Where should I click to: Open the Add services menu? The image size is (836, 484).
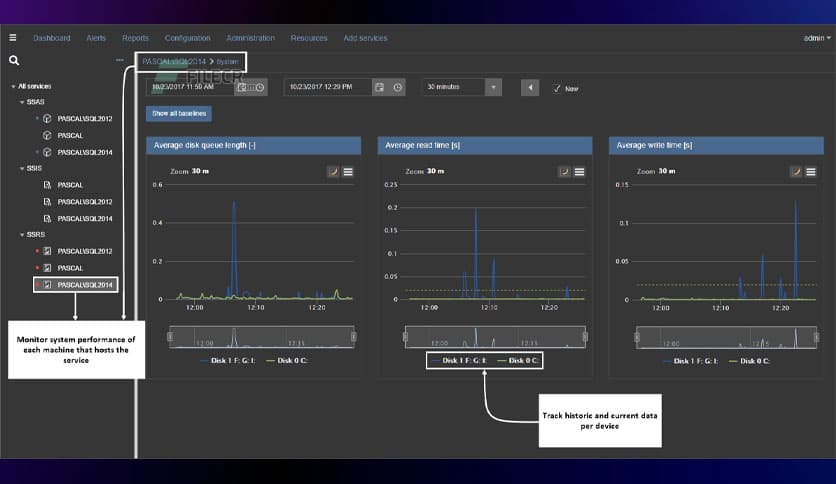tap(365, 38)
